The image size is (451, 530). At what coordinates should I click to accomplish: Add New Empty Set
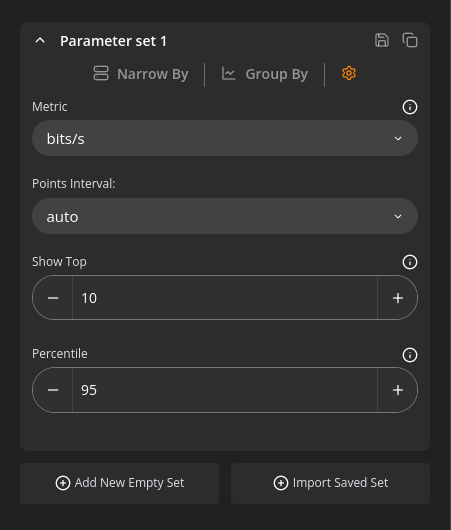coord(119,483)
